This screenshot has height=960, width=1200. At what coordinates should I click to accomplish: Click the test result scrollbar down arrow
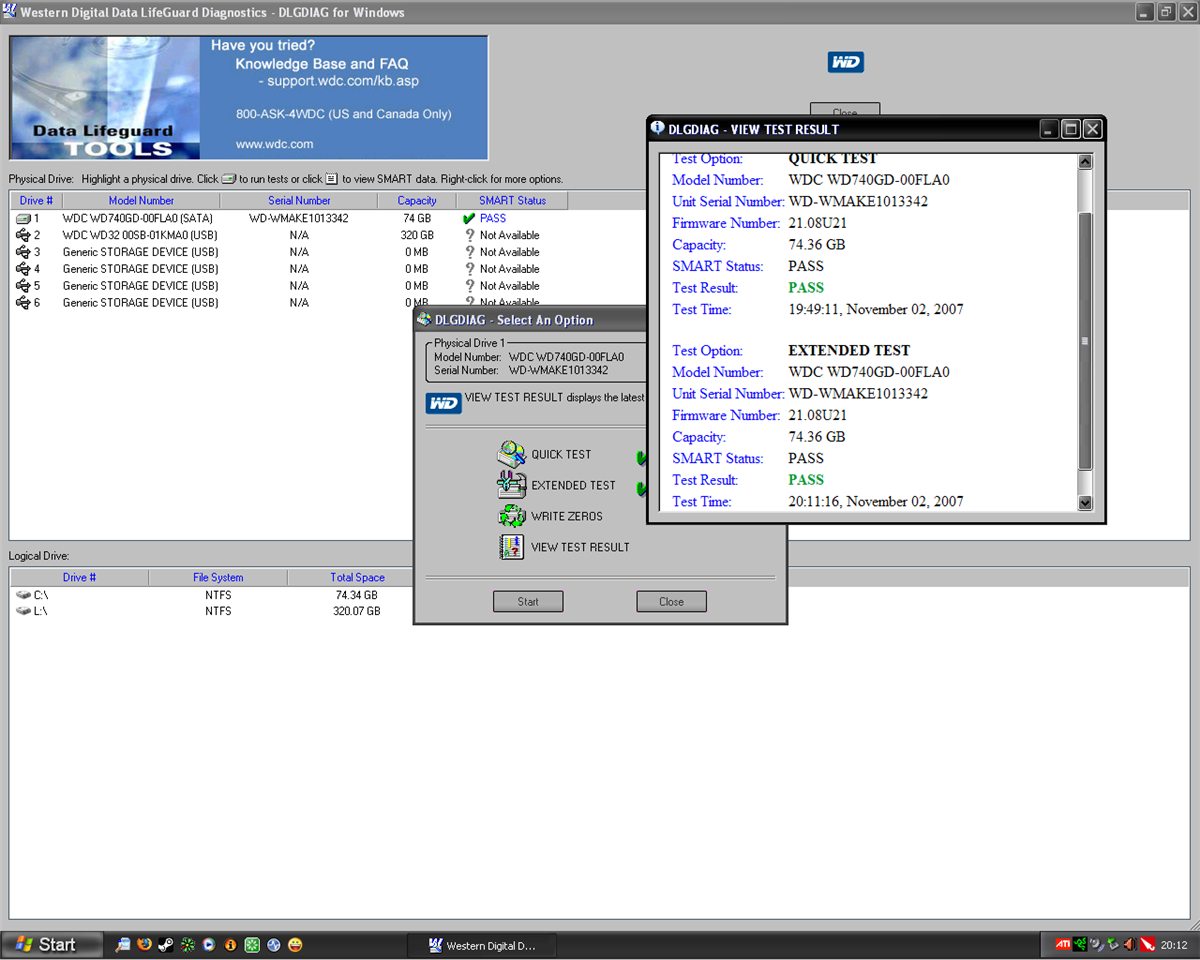pos(1086,503)
